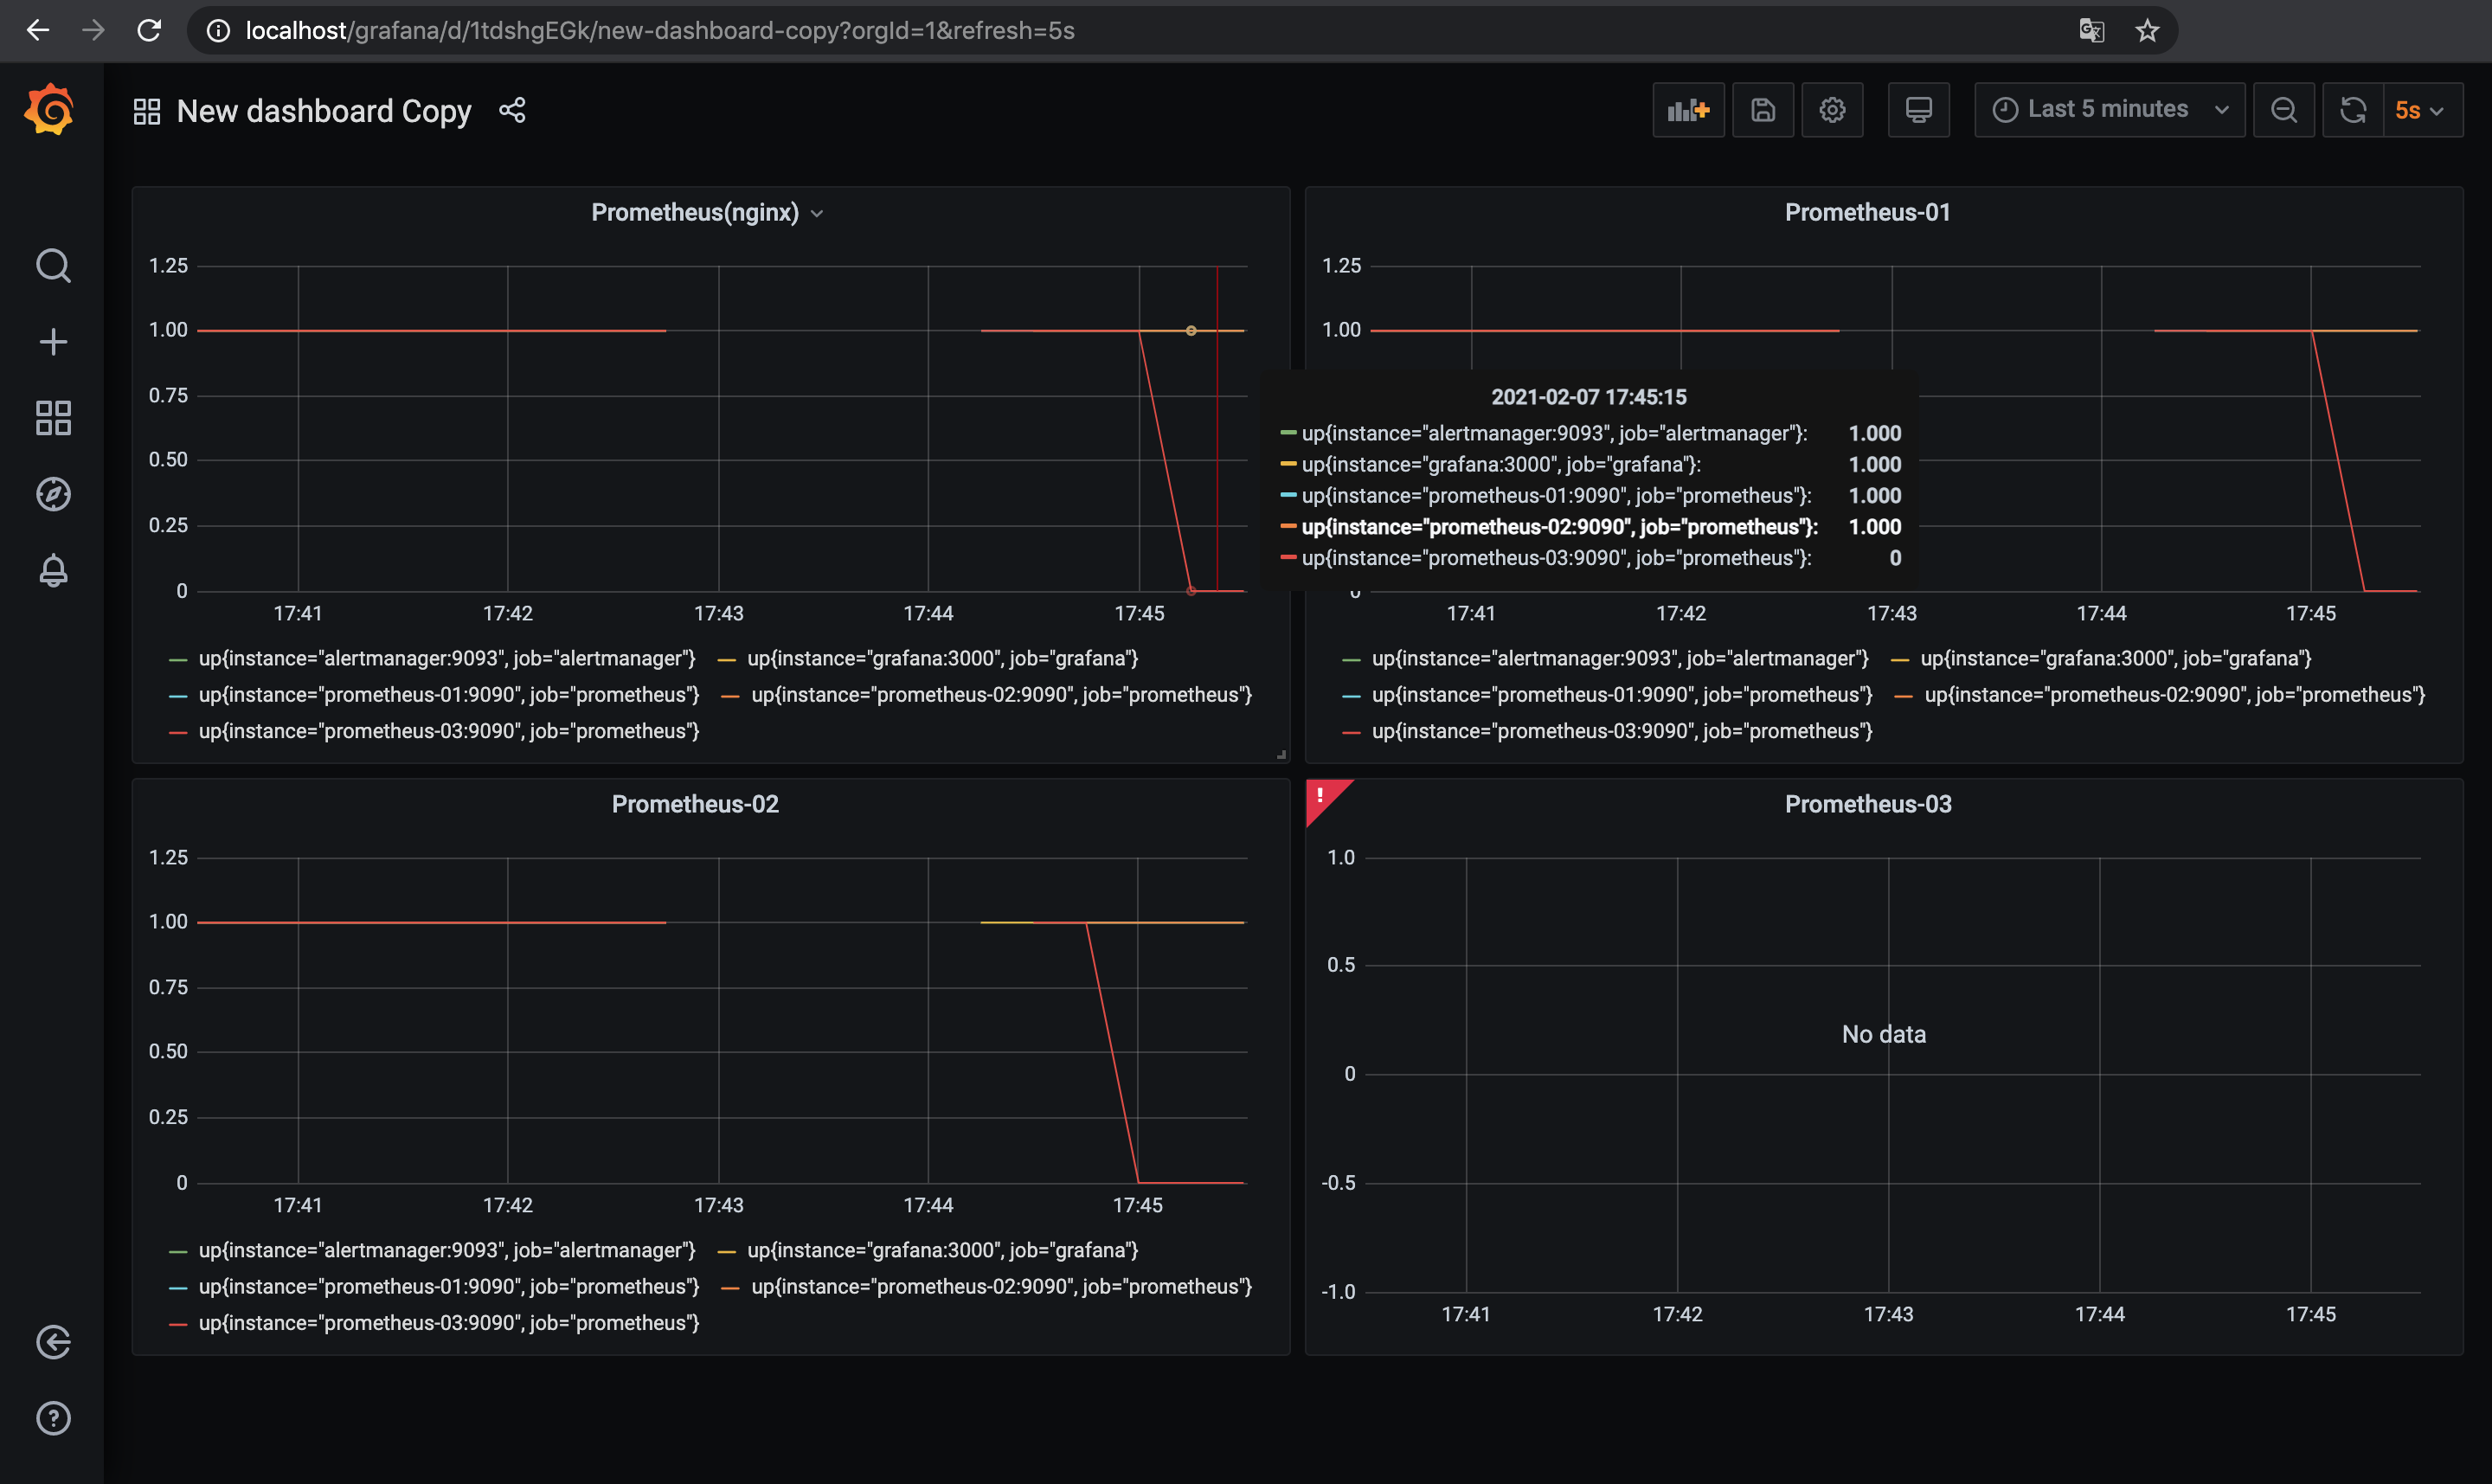This screenshot has width=2492, height=1484.
Task: Click the New dashboard Copy title
Action: coord(324,111)
